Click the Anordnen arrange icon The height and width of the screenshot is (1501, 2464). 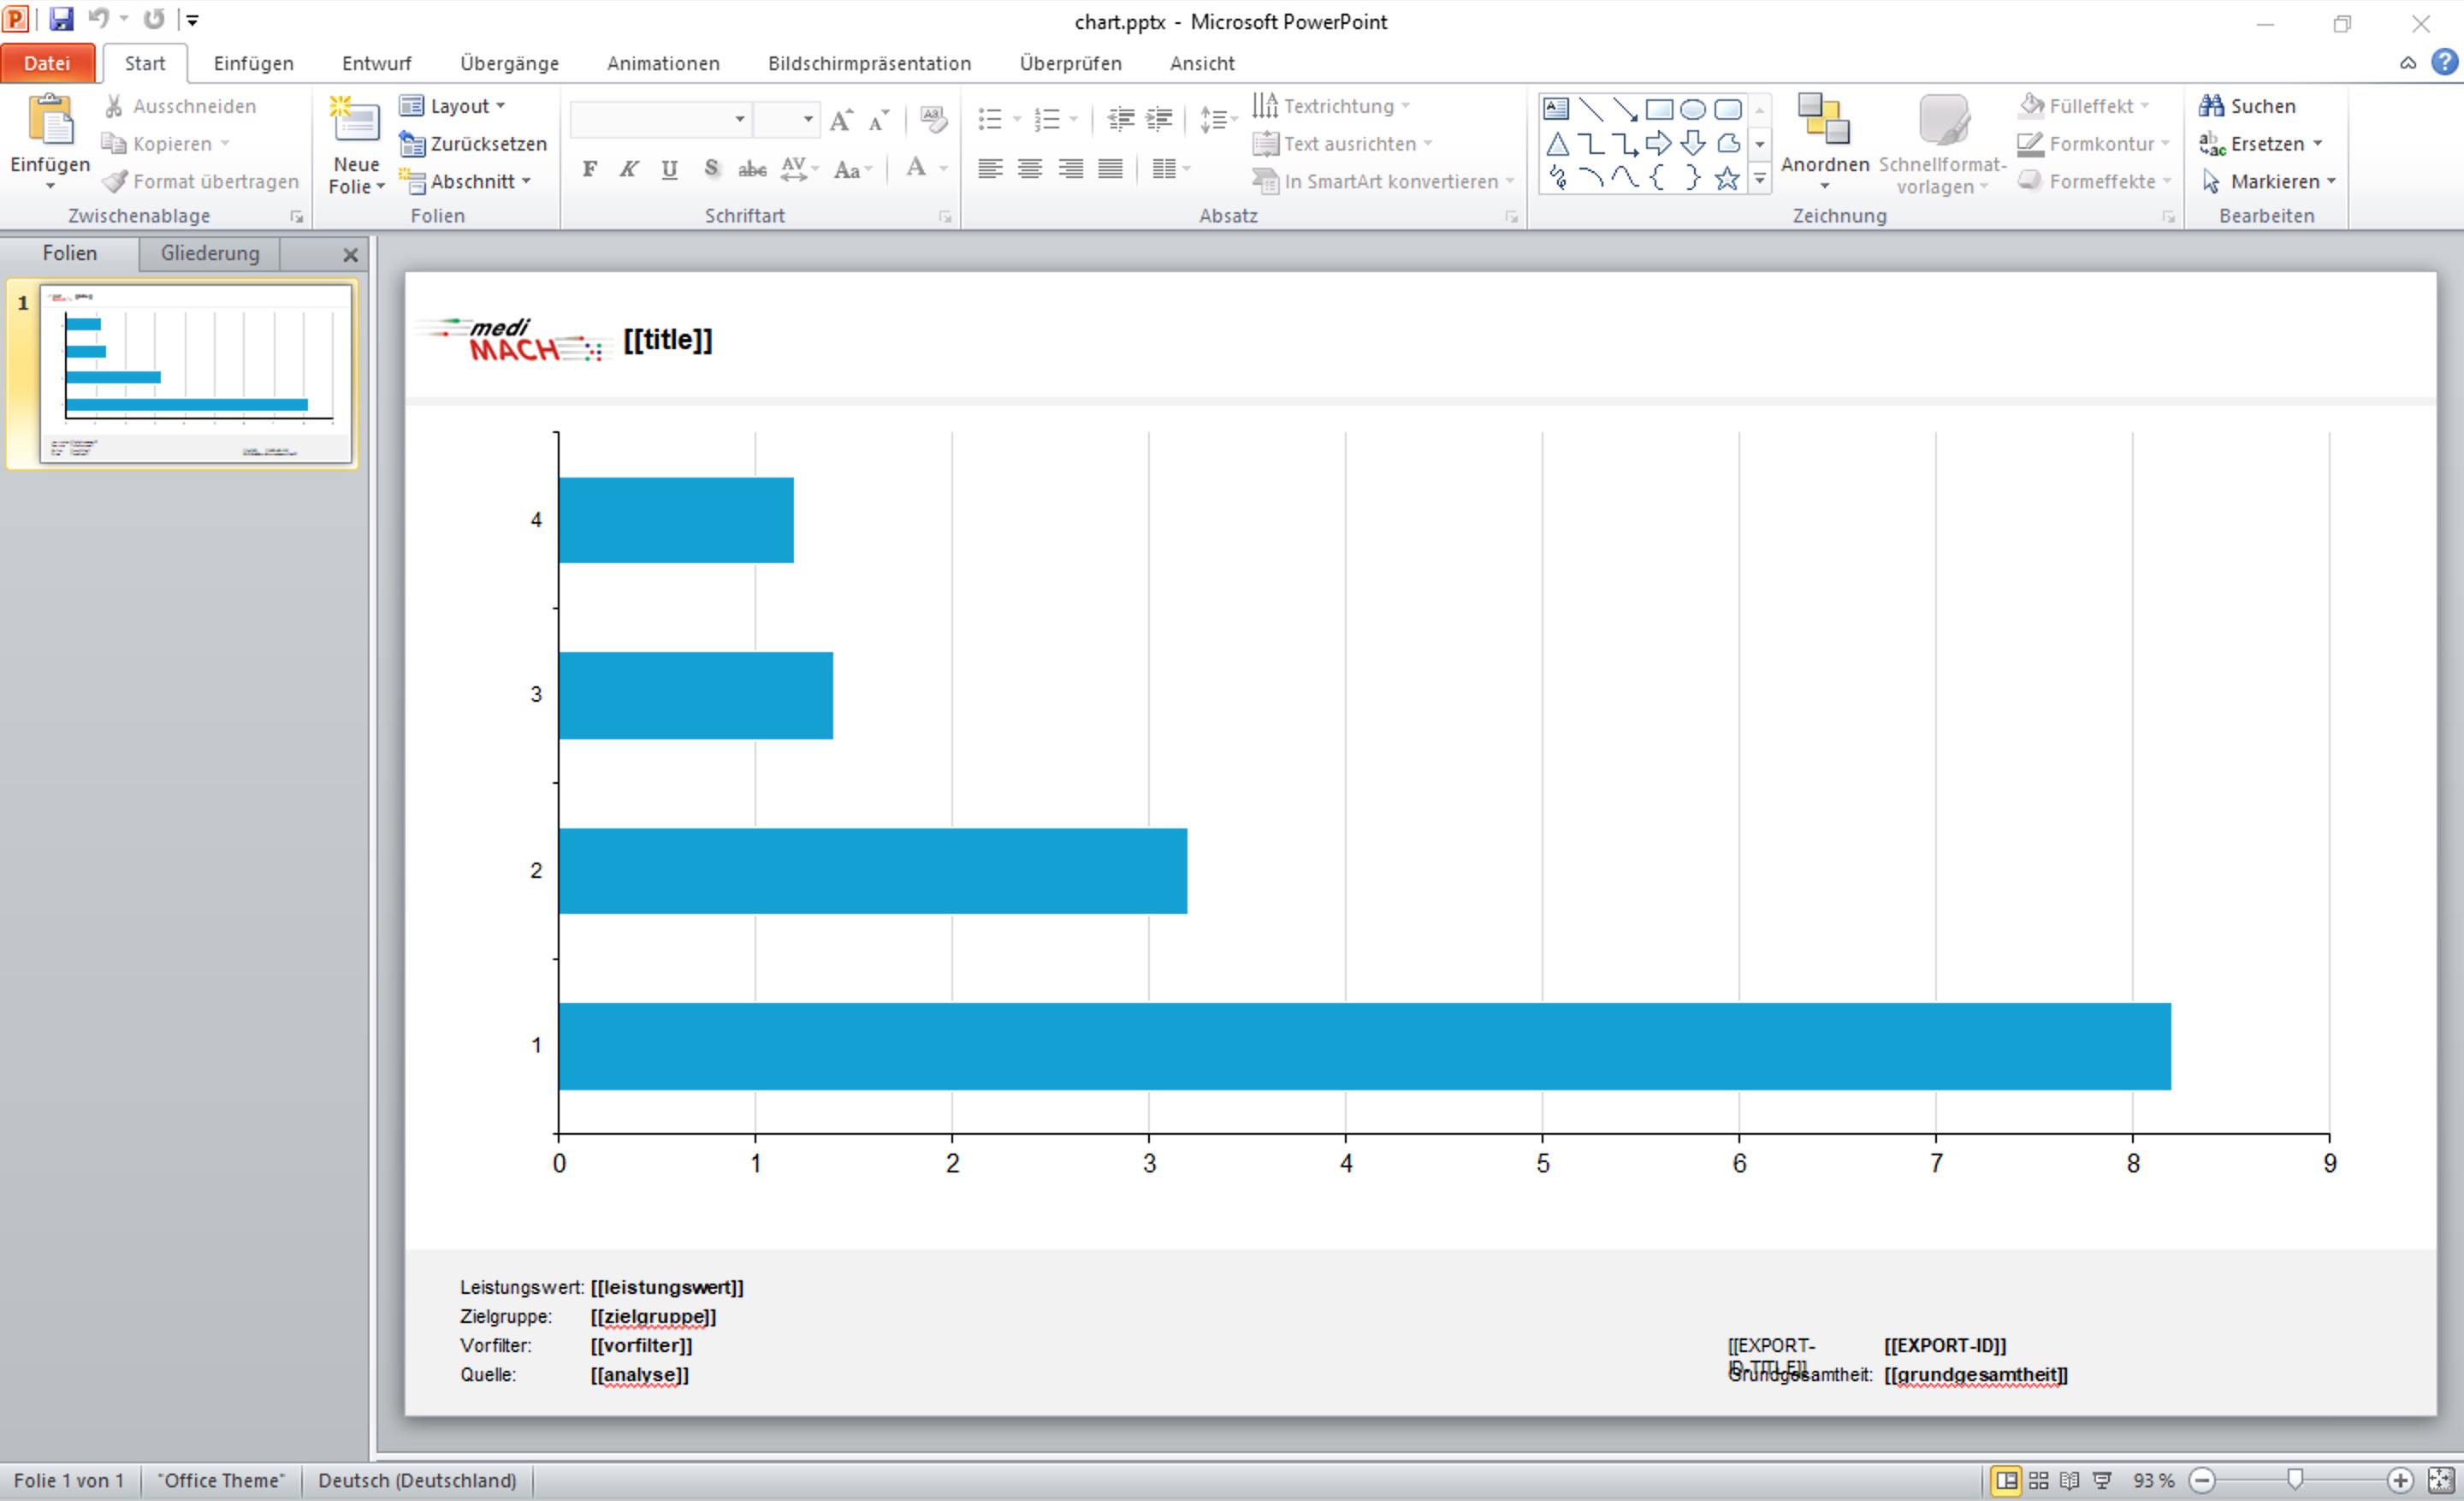point(1824,121)
